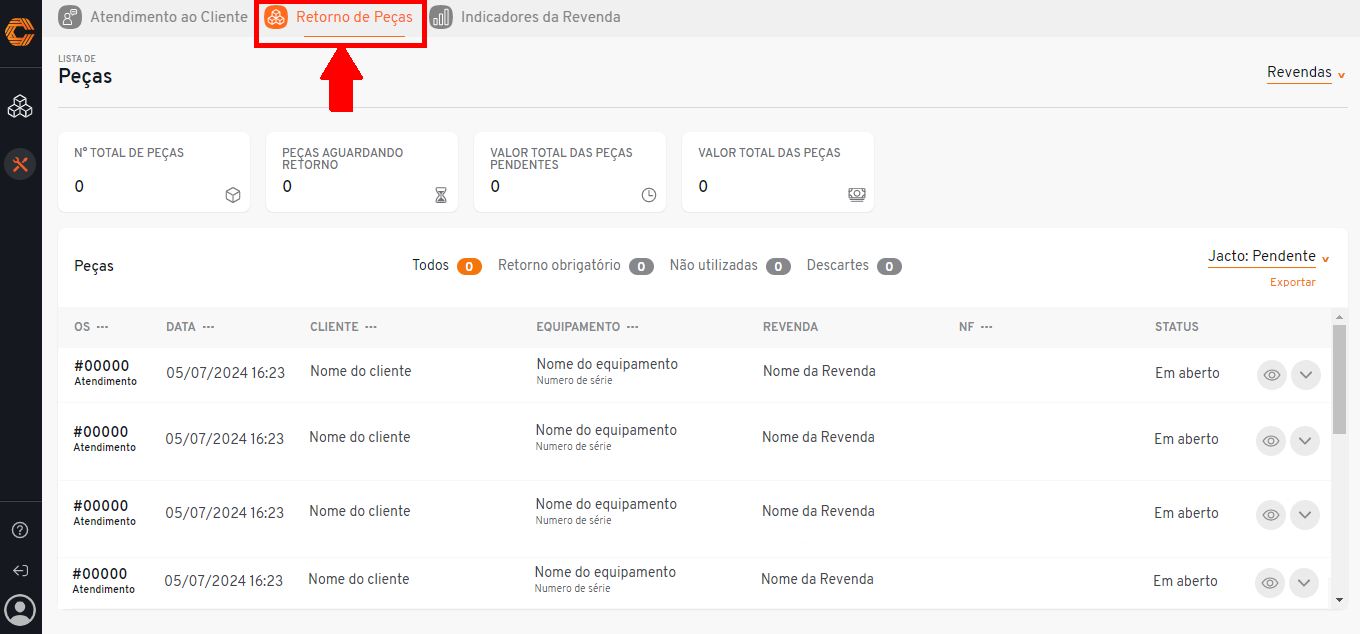This screenshot has width=1360, height=634.
Task: Click the Nº Total de Peças card
Action: click(x=154, y=172)
